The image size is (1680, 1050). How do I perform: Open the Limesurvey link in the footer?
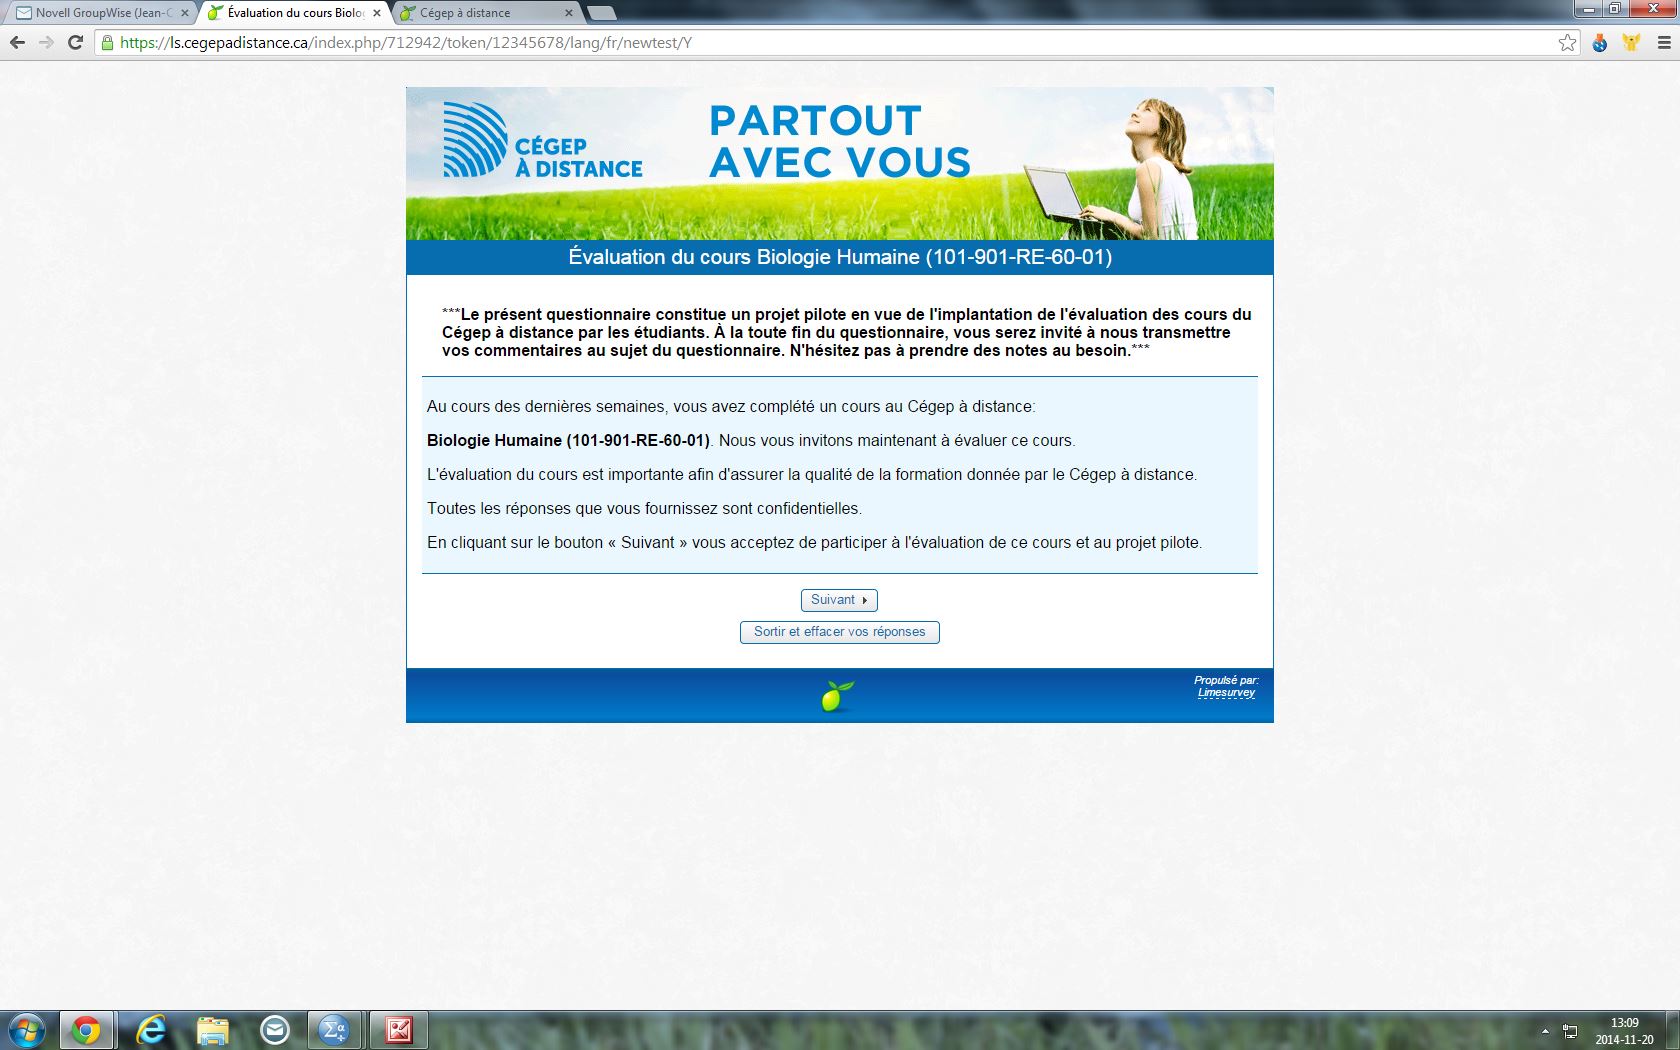[x=1226, y=693]
